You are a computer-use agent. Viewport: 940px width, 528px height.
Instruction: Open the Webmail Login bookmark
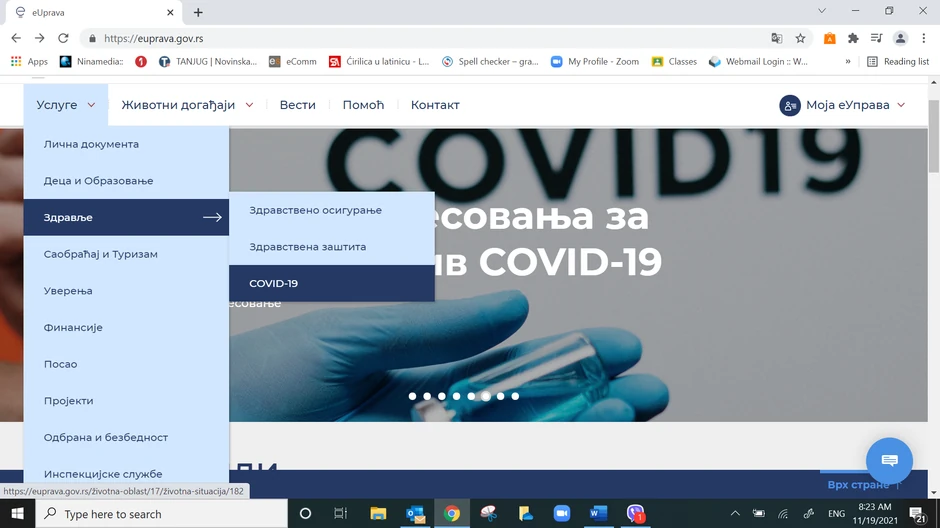click(x=758, y=62)
